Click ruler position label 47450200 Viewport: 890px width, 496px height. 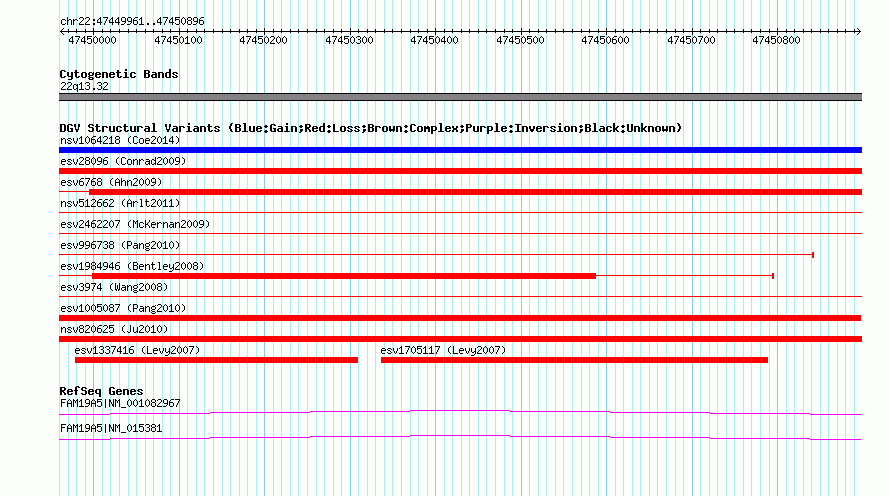pyautogui.click(x=263, y=40)
